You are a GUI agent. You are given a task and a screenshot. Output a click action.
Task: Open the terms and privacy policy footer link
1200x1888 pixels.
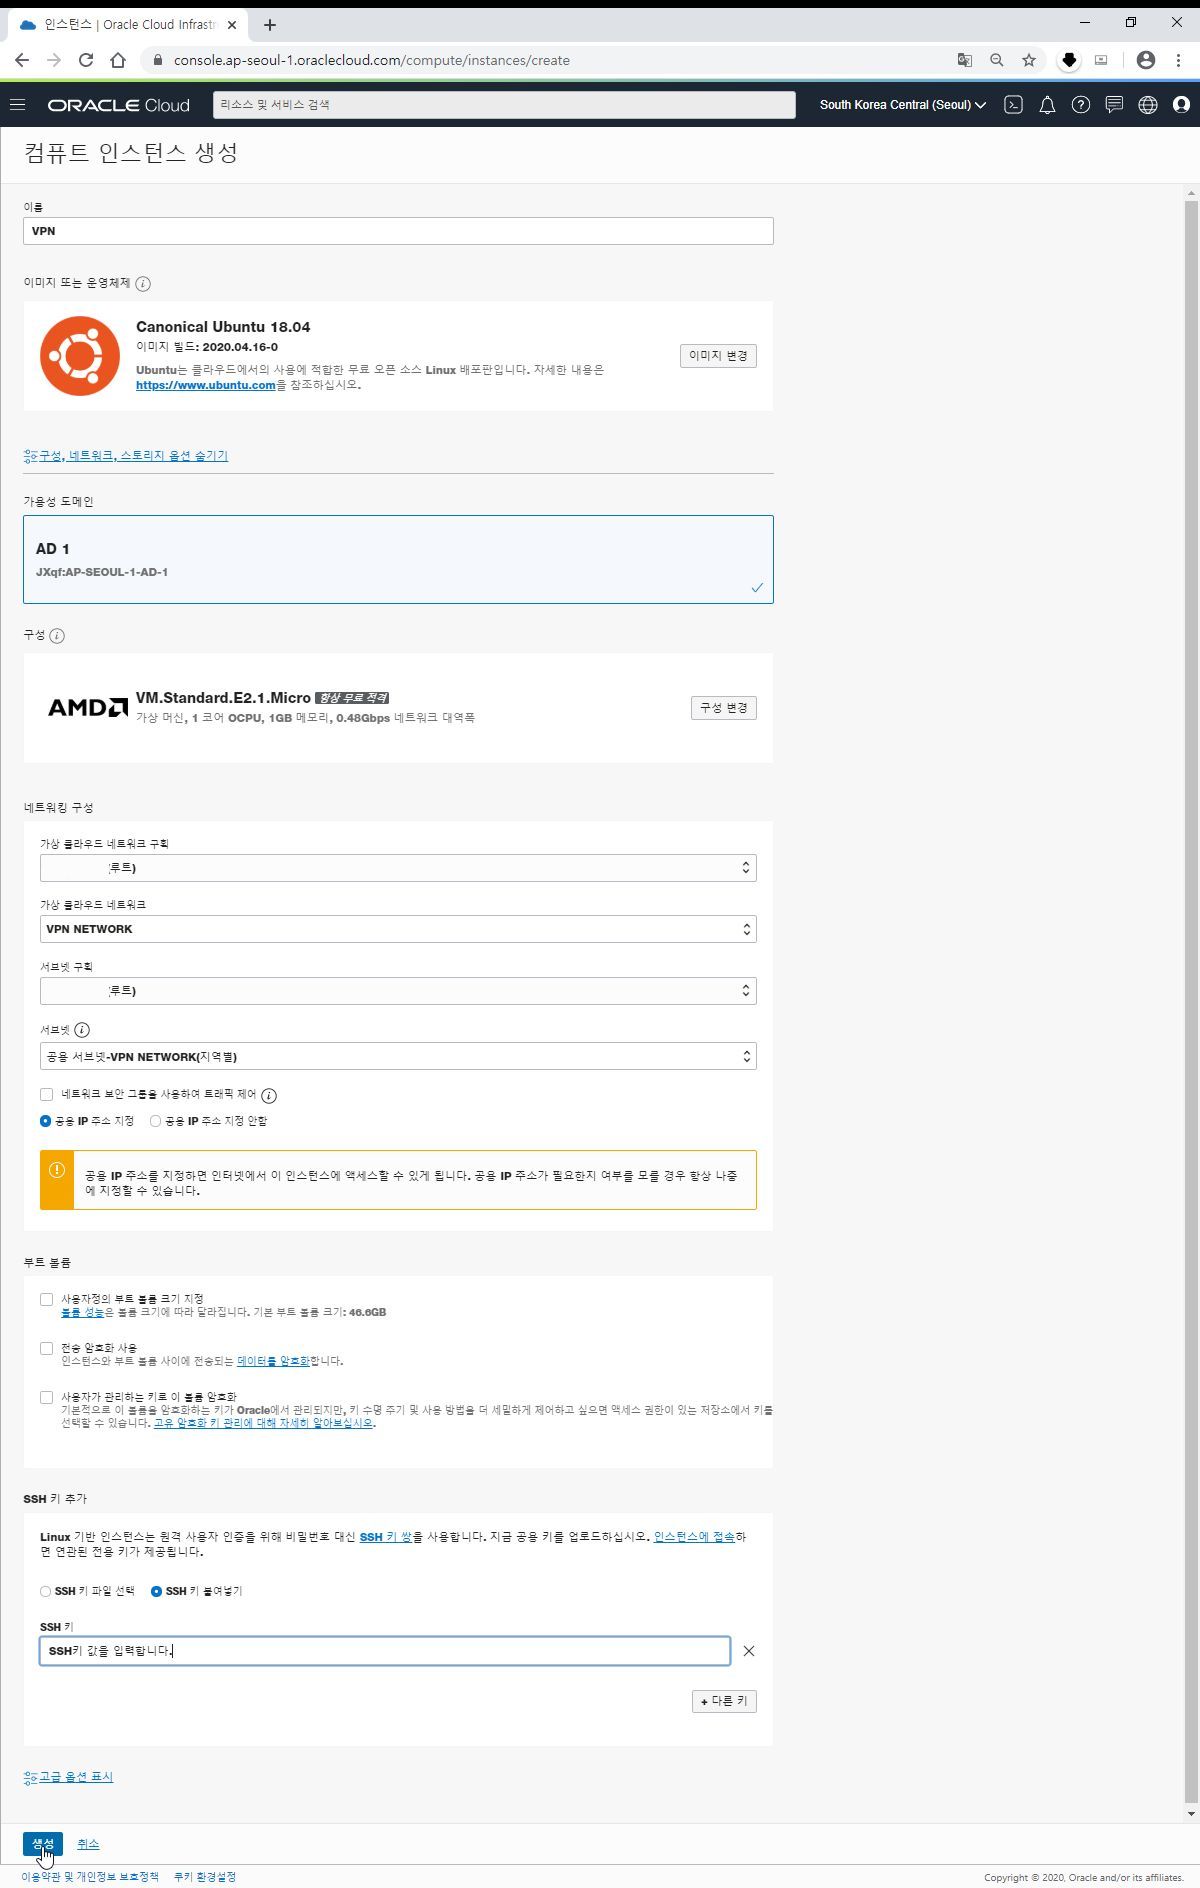(x=90, y=1877)
